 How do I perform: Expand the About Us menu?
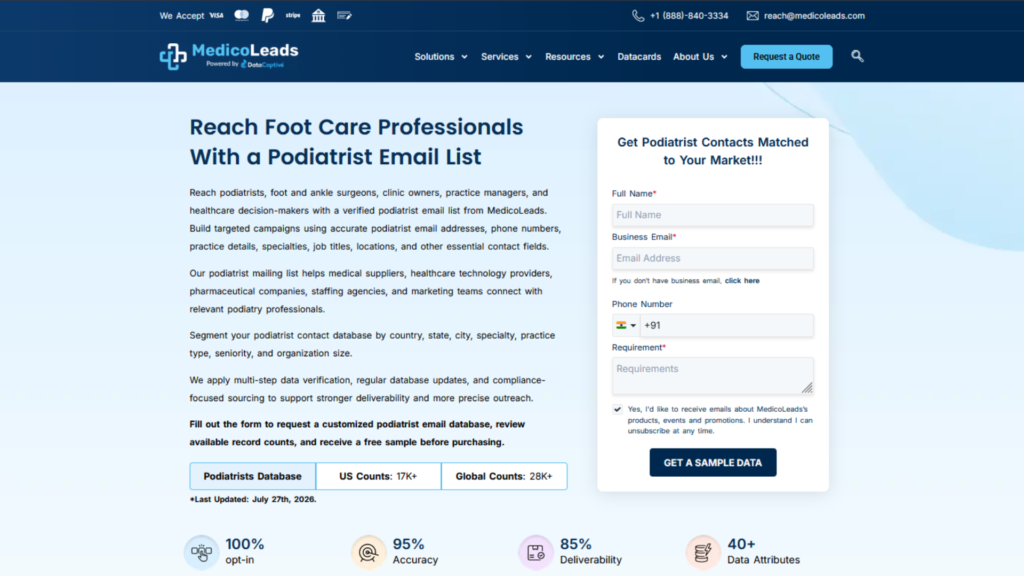(700, 57)
